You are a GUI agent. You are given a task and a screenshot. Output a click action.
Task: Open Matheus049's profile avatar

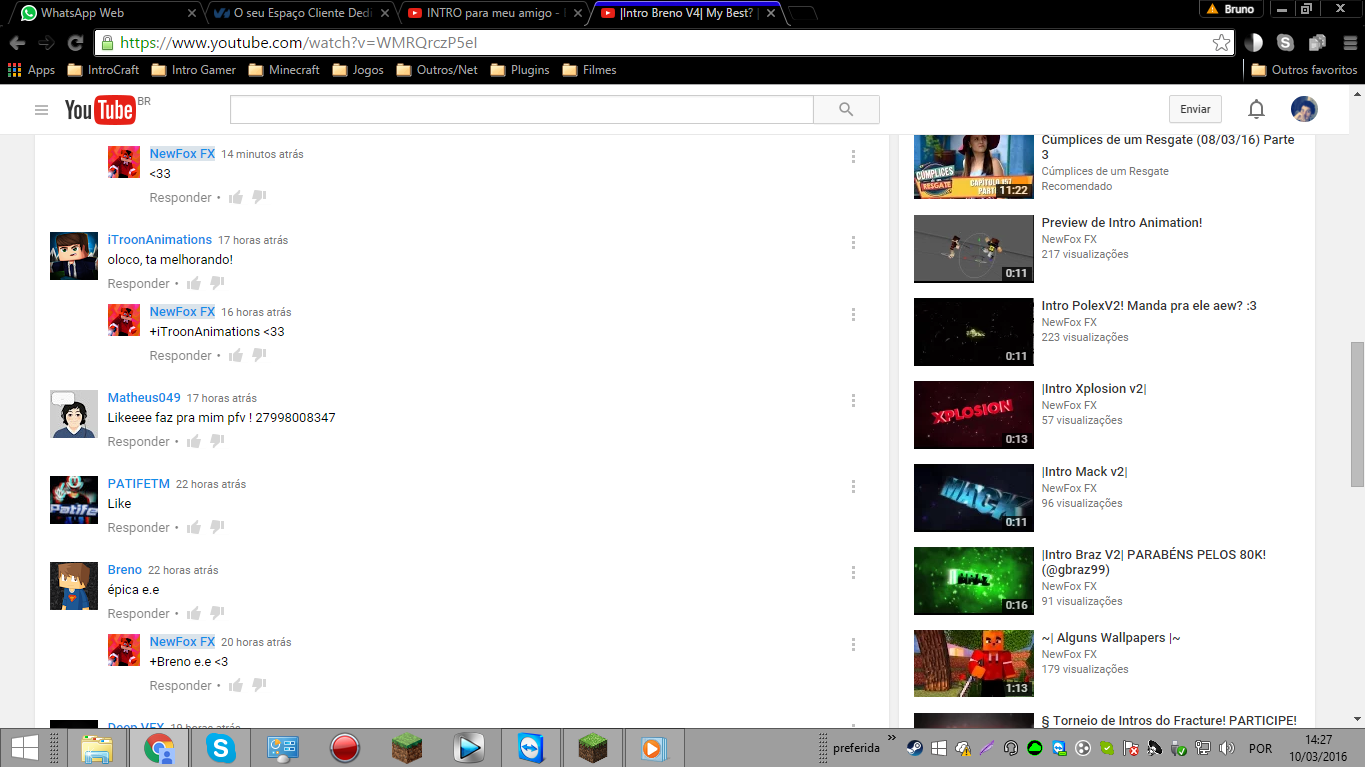tap(74, 414)
